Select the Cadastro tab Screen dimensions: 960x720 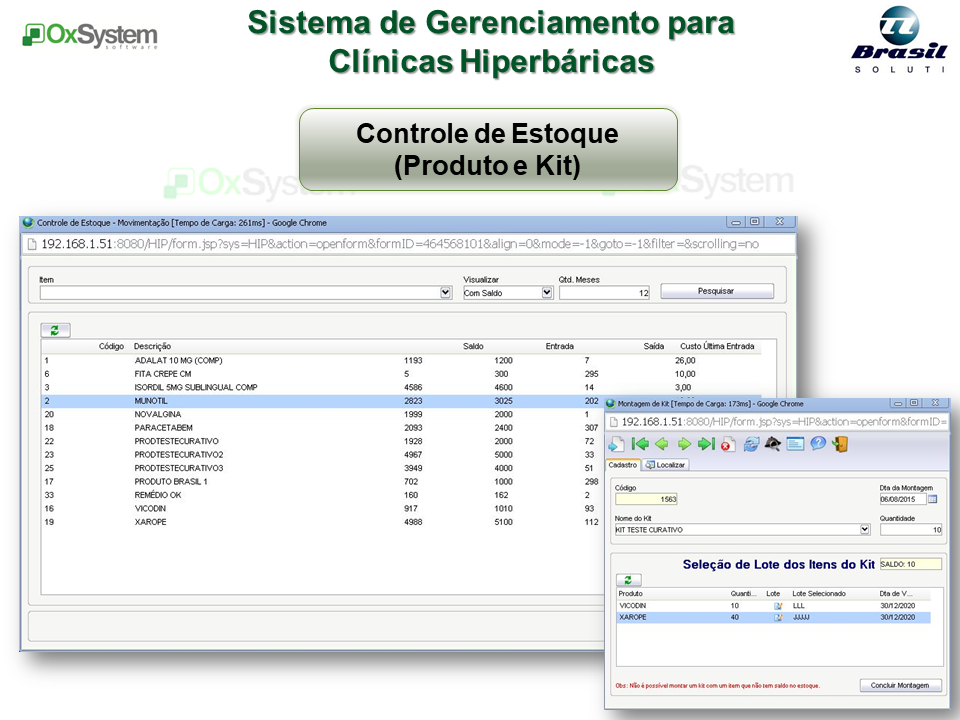tap(623, 465)
